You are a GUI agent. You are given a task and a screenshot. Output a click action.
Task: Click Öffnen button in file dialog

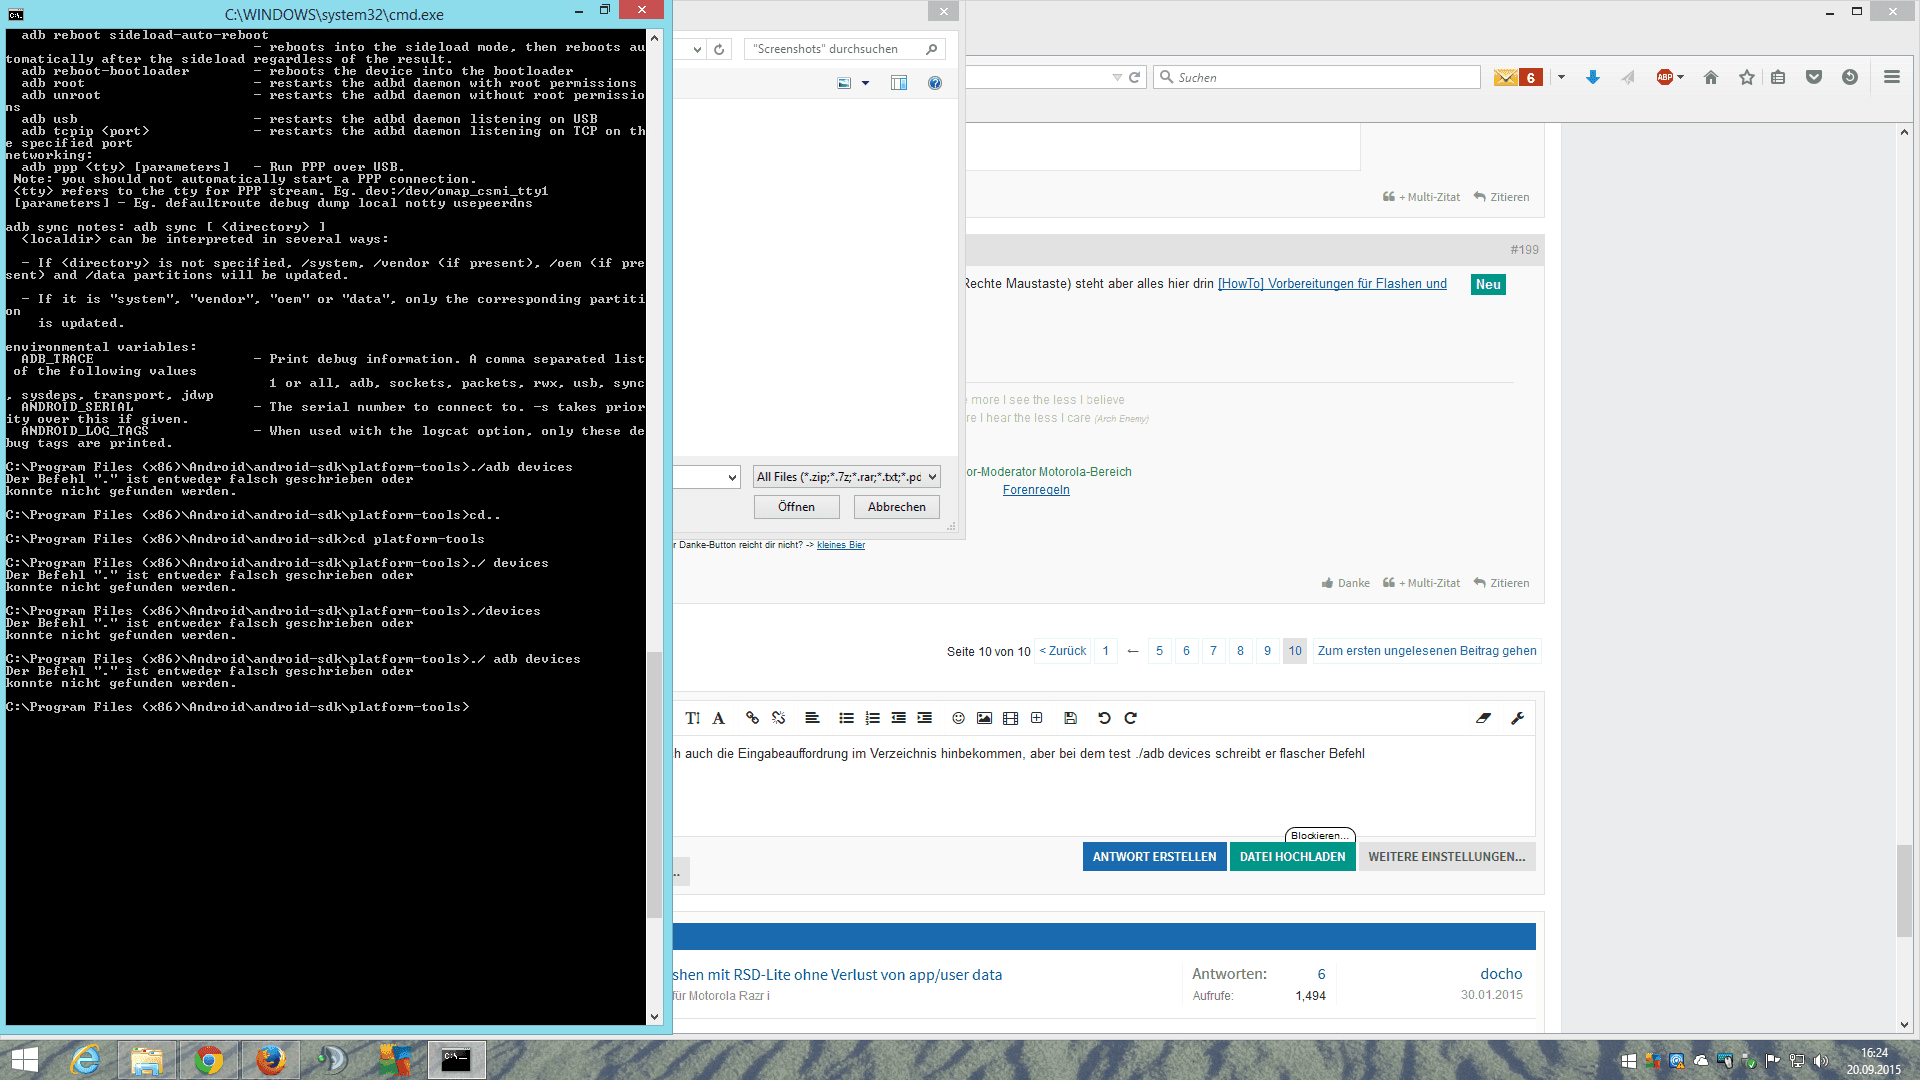796,507
